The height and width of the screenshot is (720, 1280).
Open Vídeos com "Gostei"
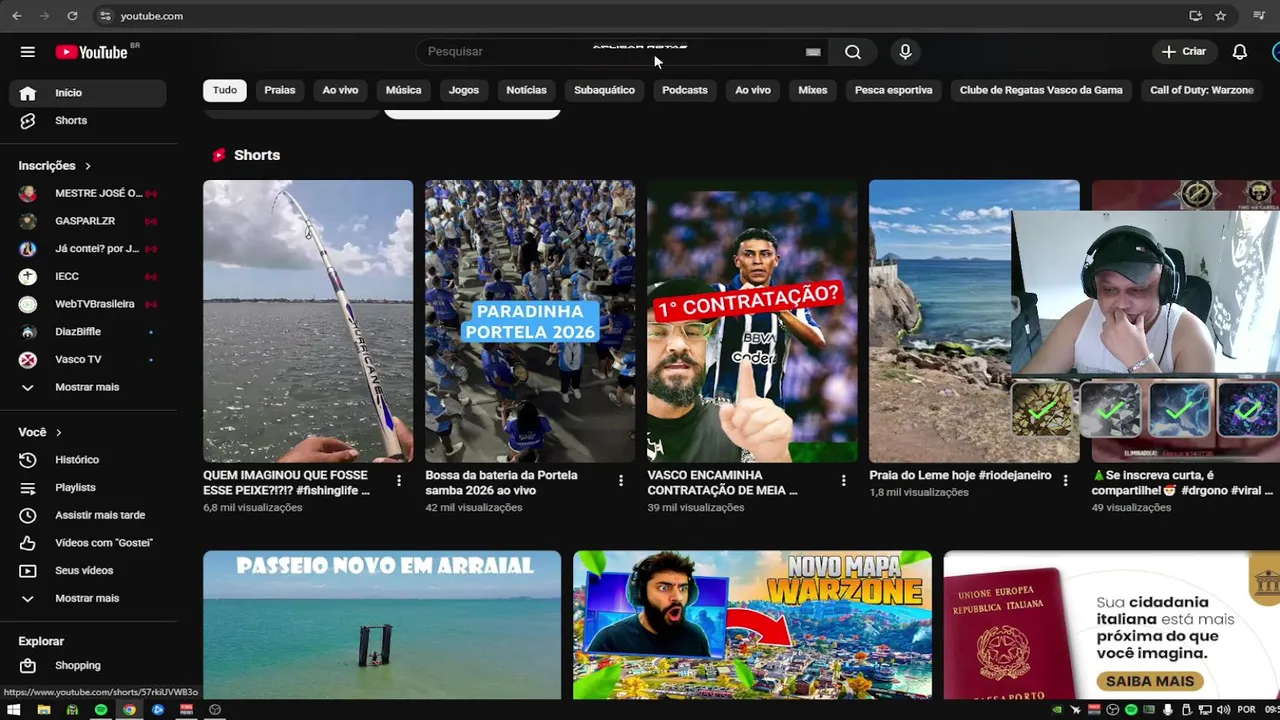(88, 543)
